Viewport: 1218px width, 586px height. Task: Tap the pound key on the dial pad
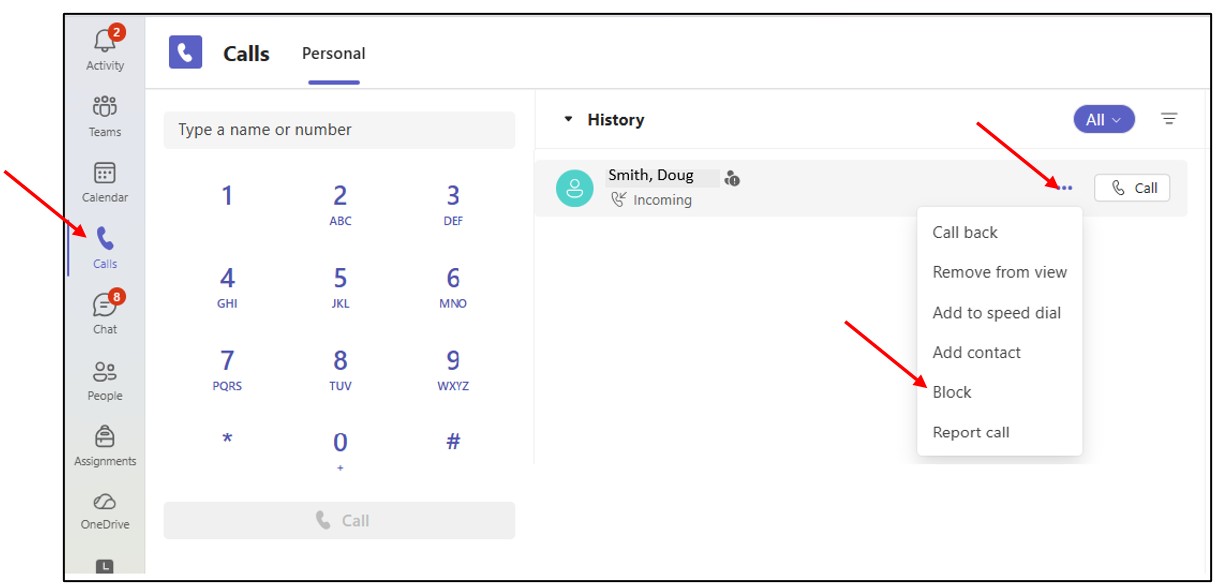point(453,442)
